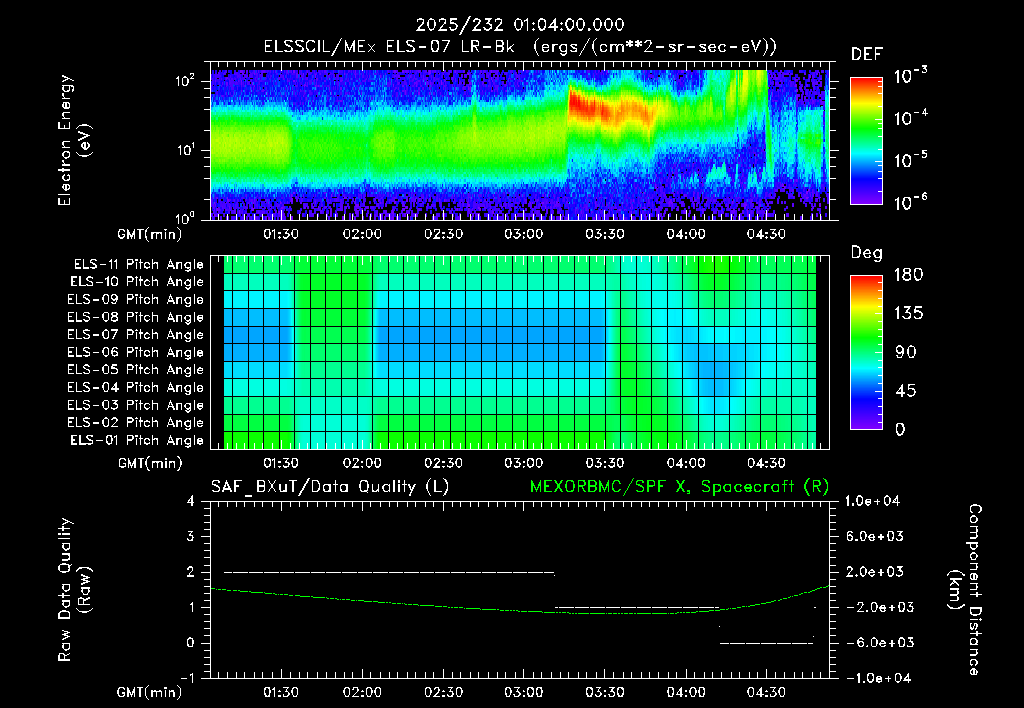Screen dimensions: 1024x708
Task: Select the ELS-03 Pitch Angle row label
Action: coord(136,406)
